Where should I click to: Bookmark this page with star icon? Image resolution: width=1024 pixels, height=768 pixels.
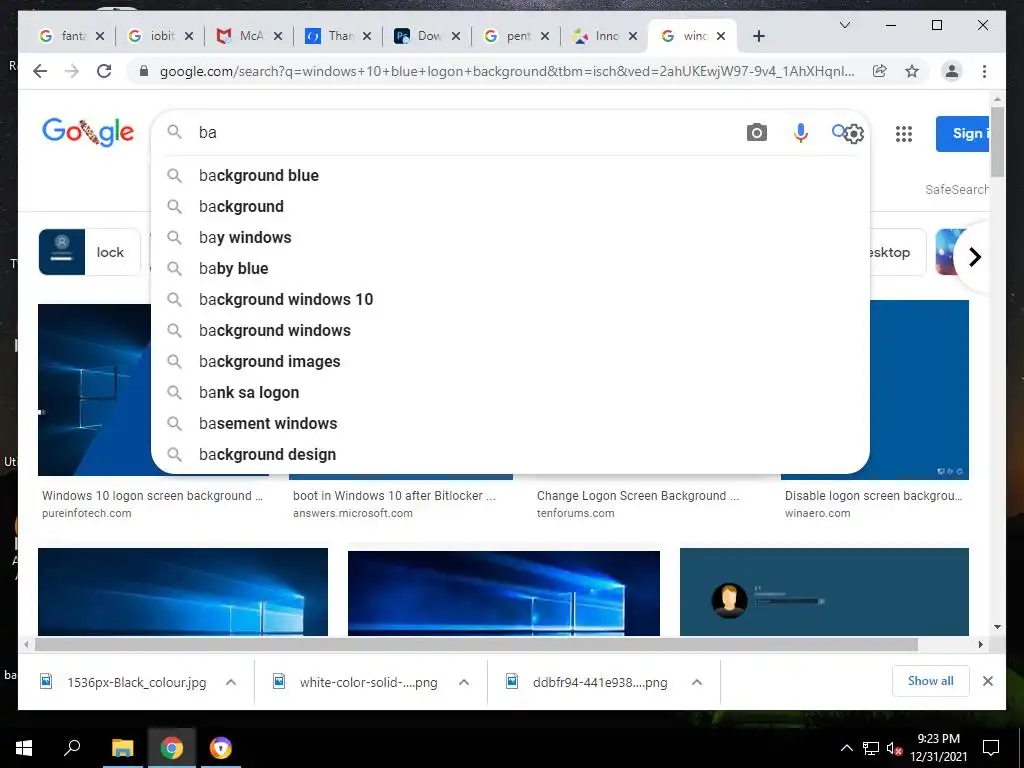(912, 71)
